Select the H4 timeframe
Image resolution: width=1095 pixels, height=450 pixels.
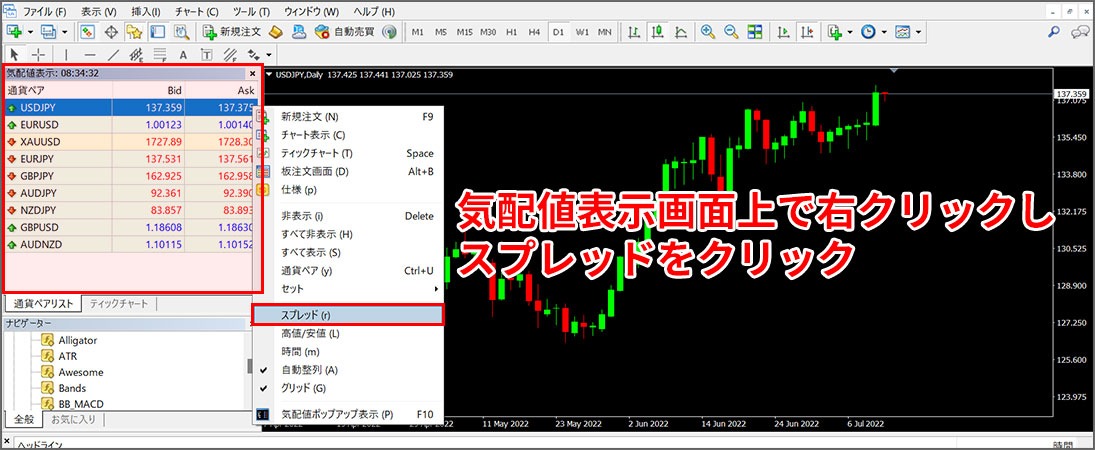[x=534, y=32]
